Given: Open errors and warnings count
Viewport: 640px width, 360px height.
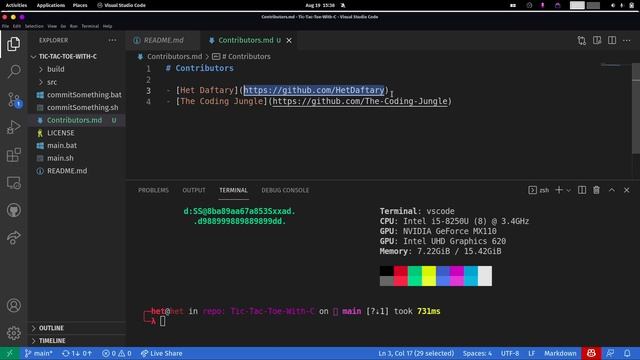Looking at the screenshot, I should (x=116, y=353).
